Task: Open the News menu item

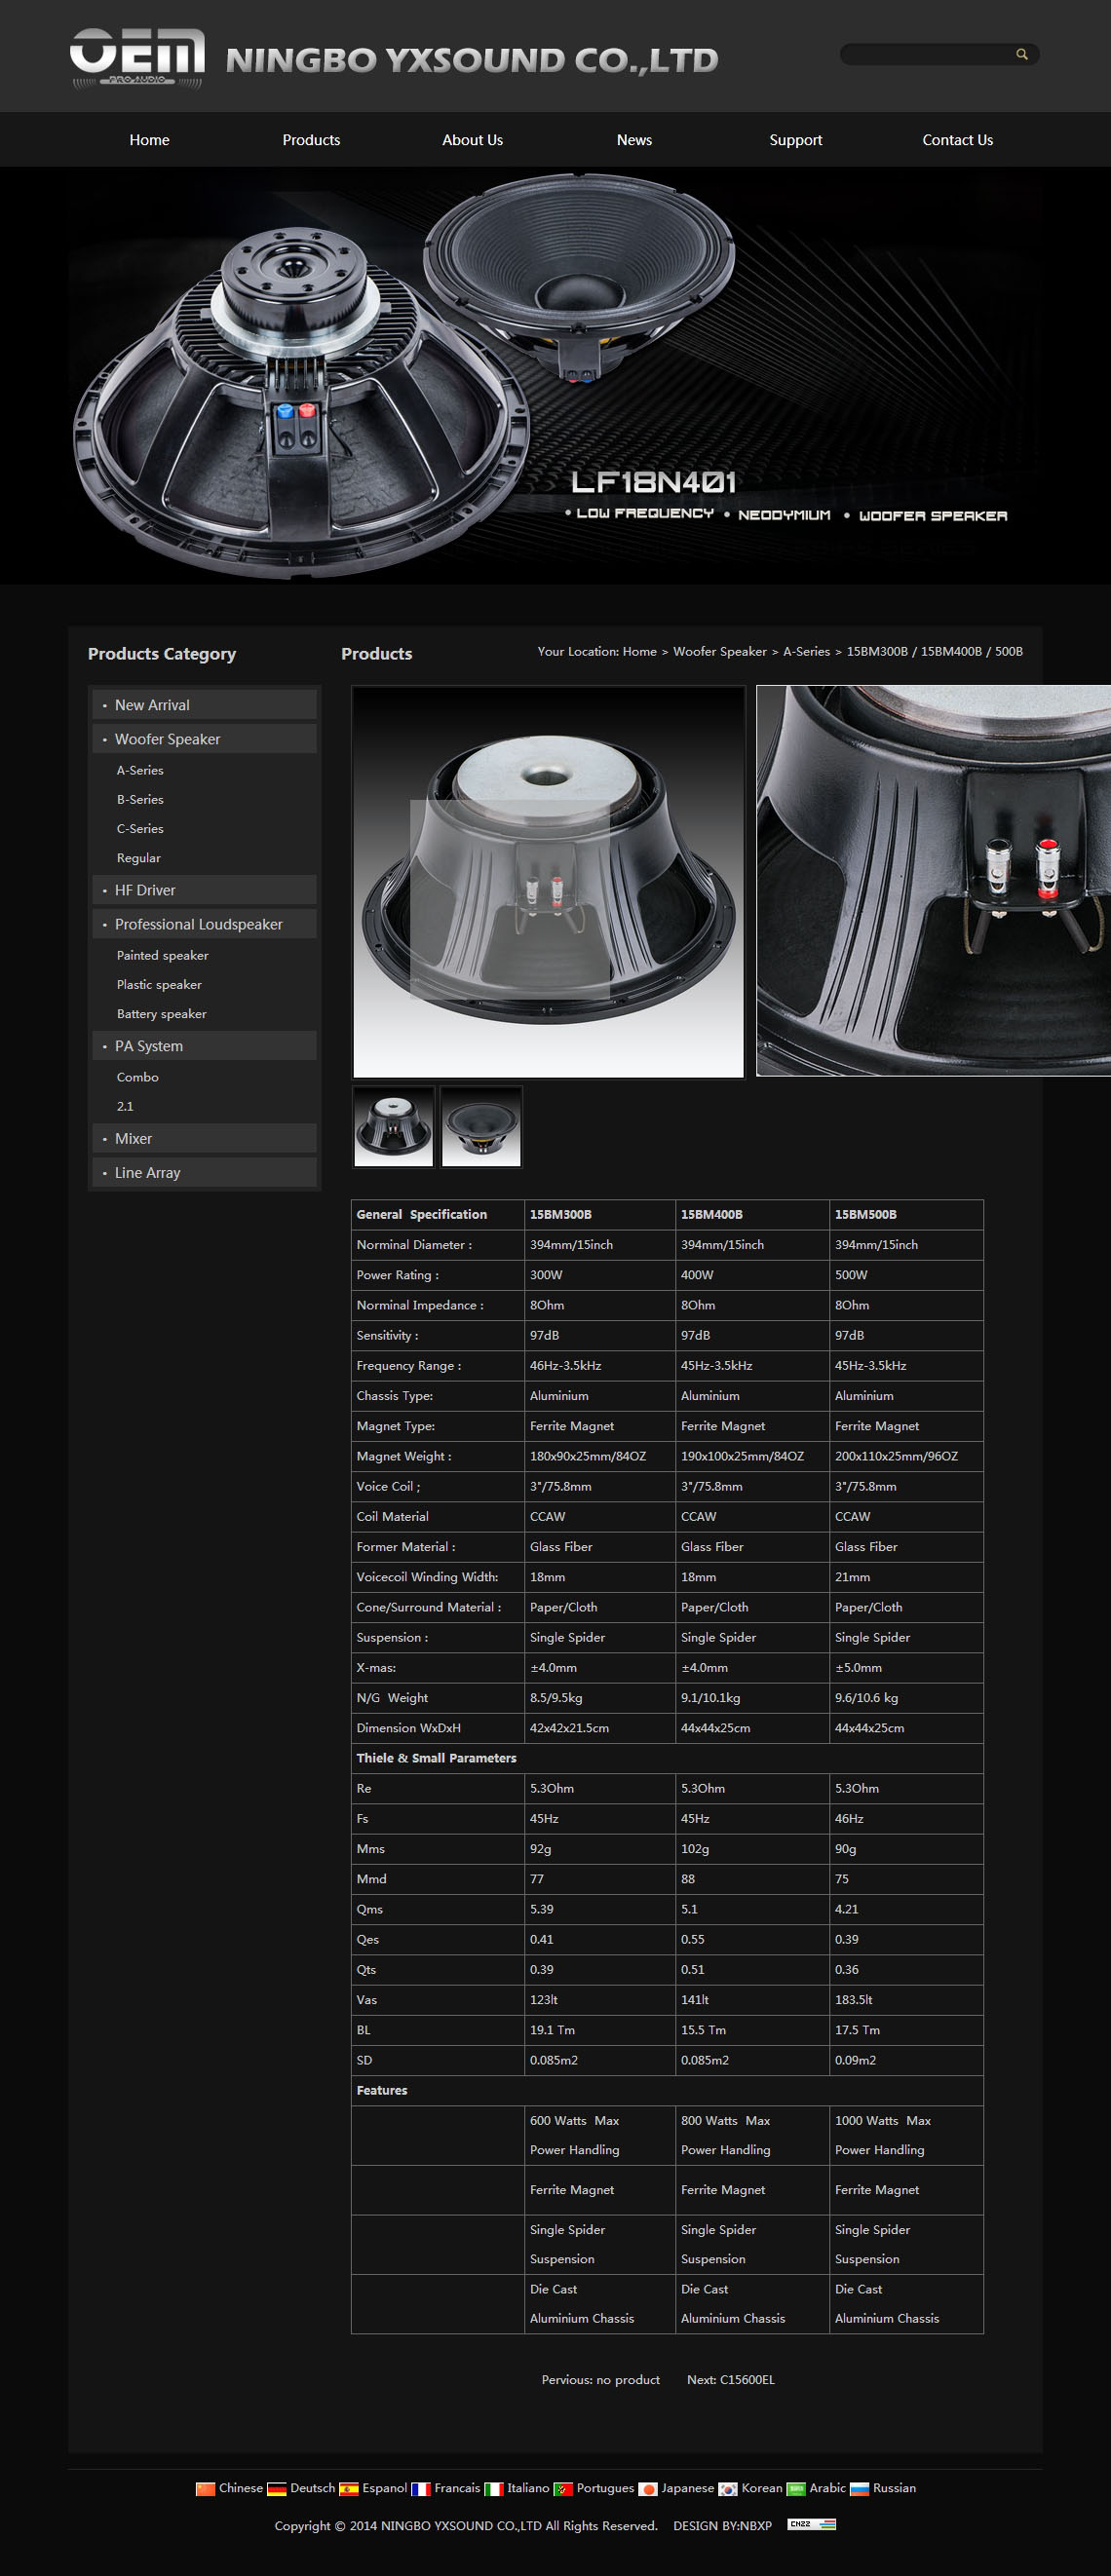Action: [634, 140]
